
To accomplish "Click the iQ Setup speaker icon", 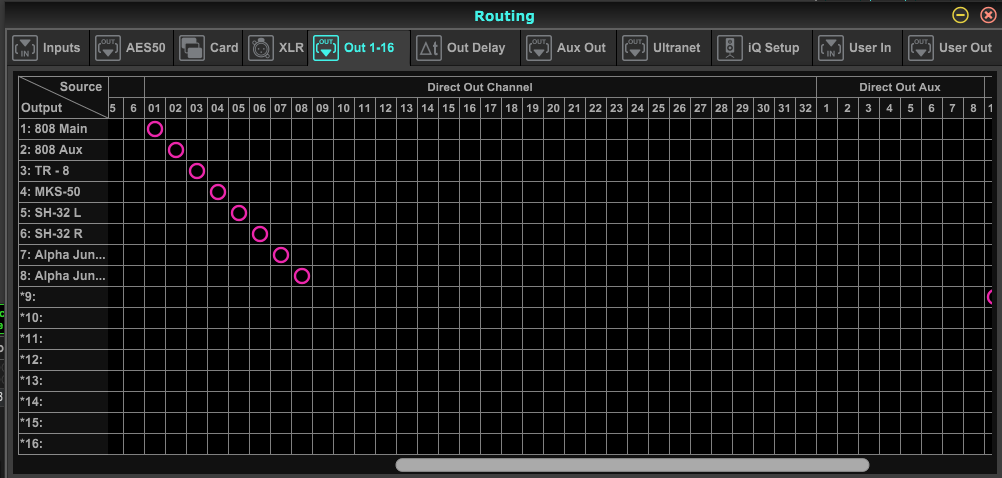I will click(x=730, y=48).
